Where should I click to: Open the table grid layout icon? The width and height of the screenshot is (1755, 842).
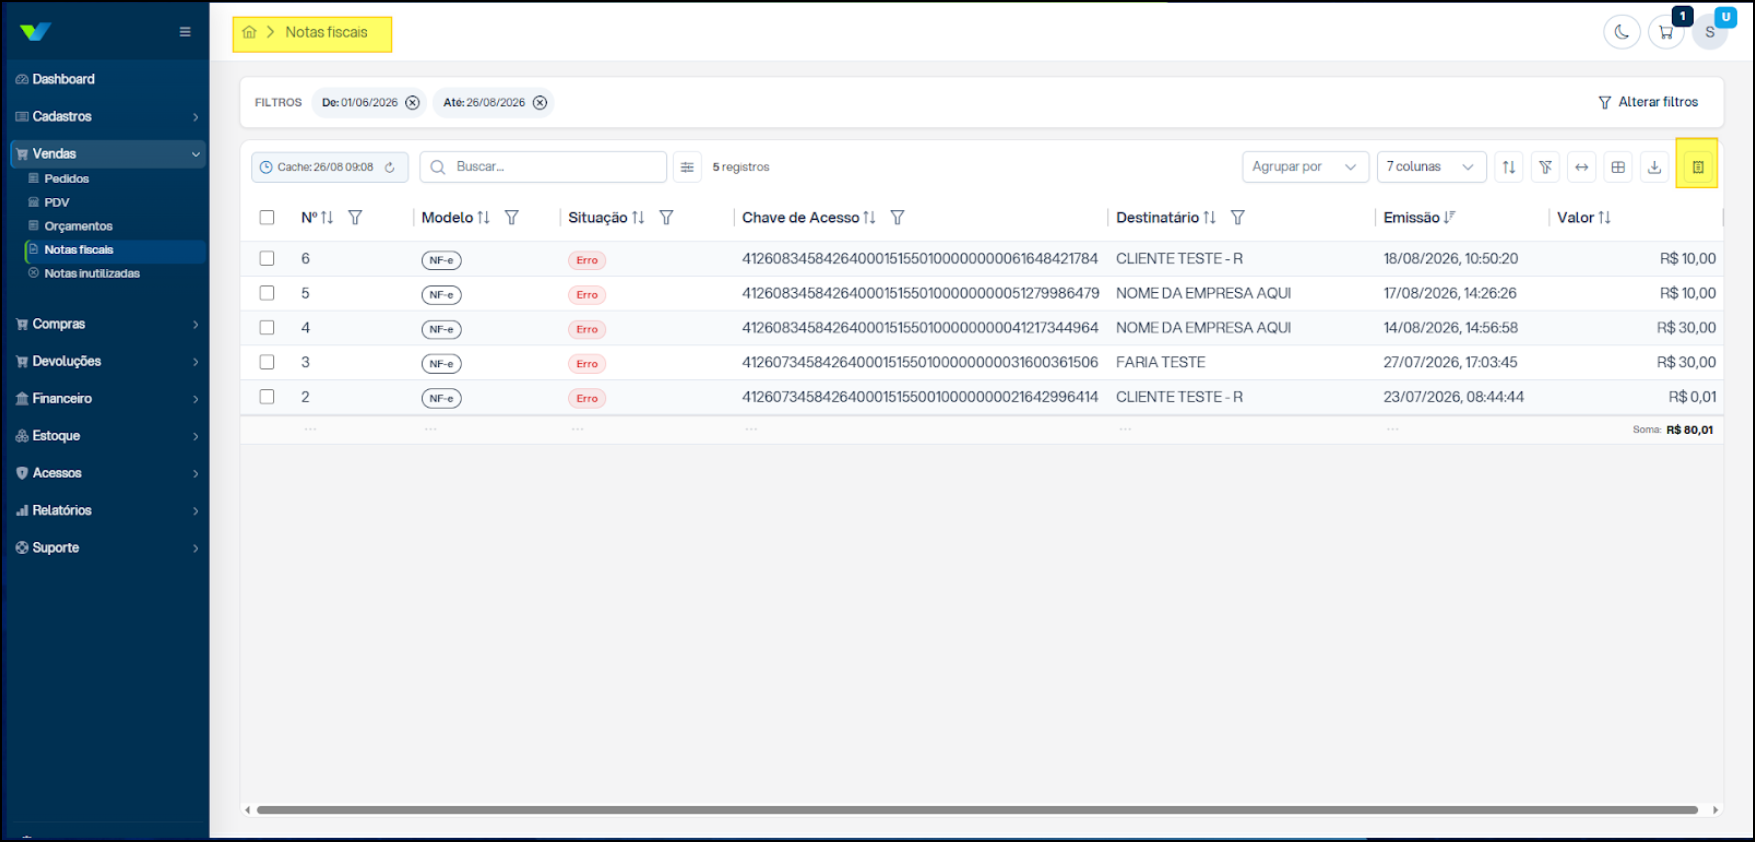coord(1618,167)
